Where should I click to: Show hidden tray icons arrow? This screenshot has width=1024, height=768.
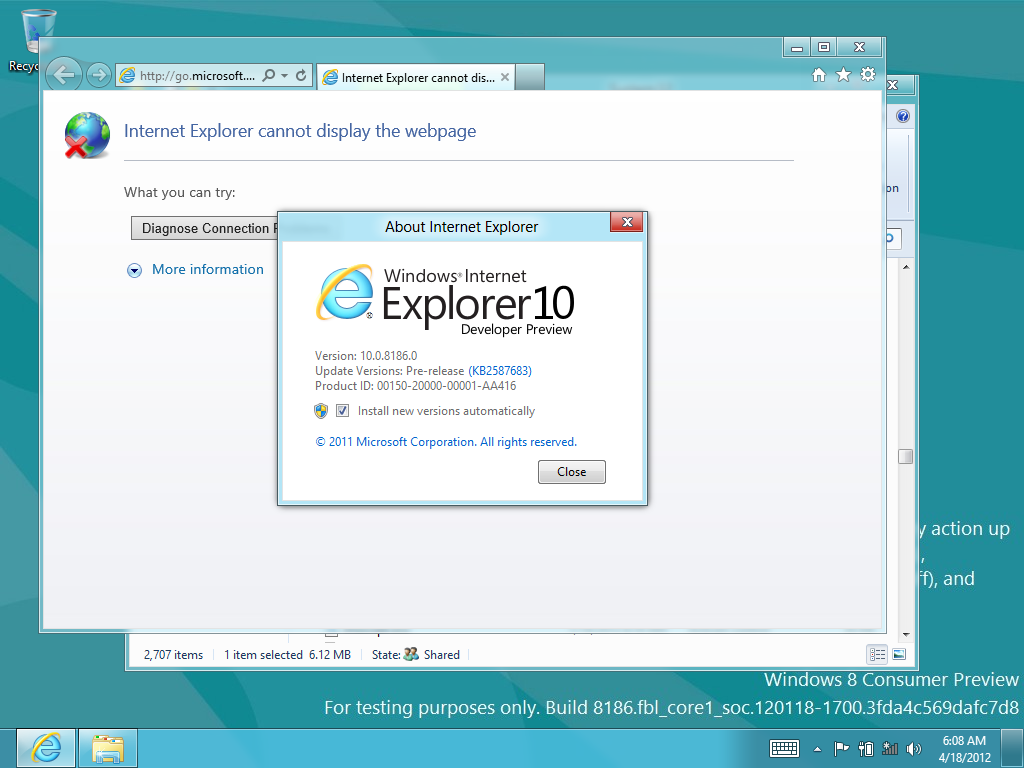pos(817,749)
